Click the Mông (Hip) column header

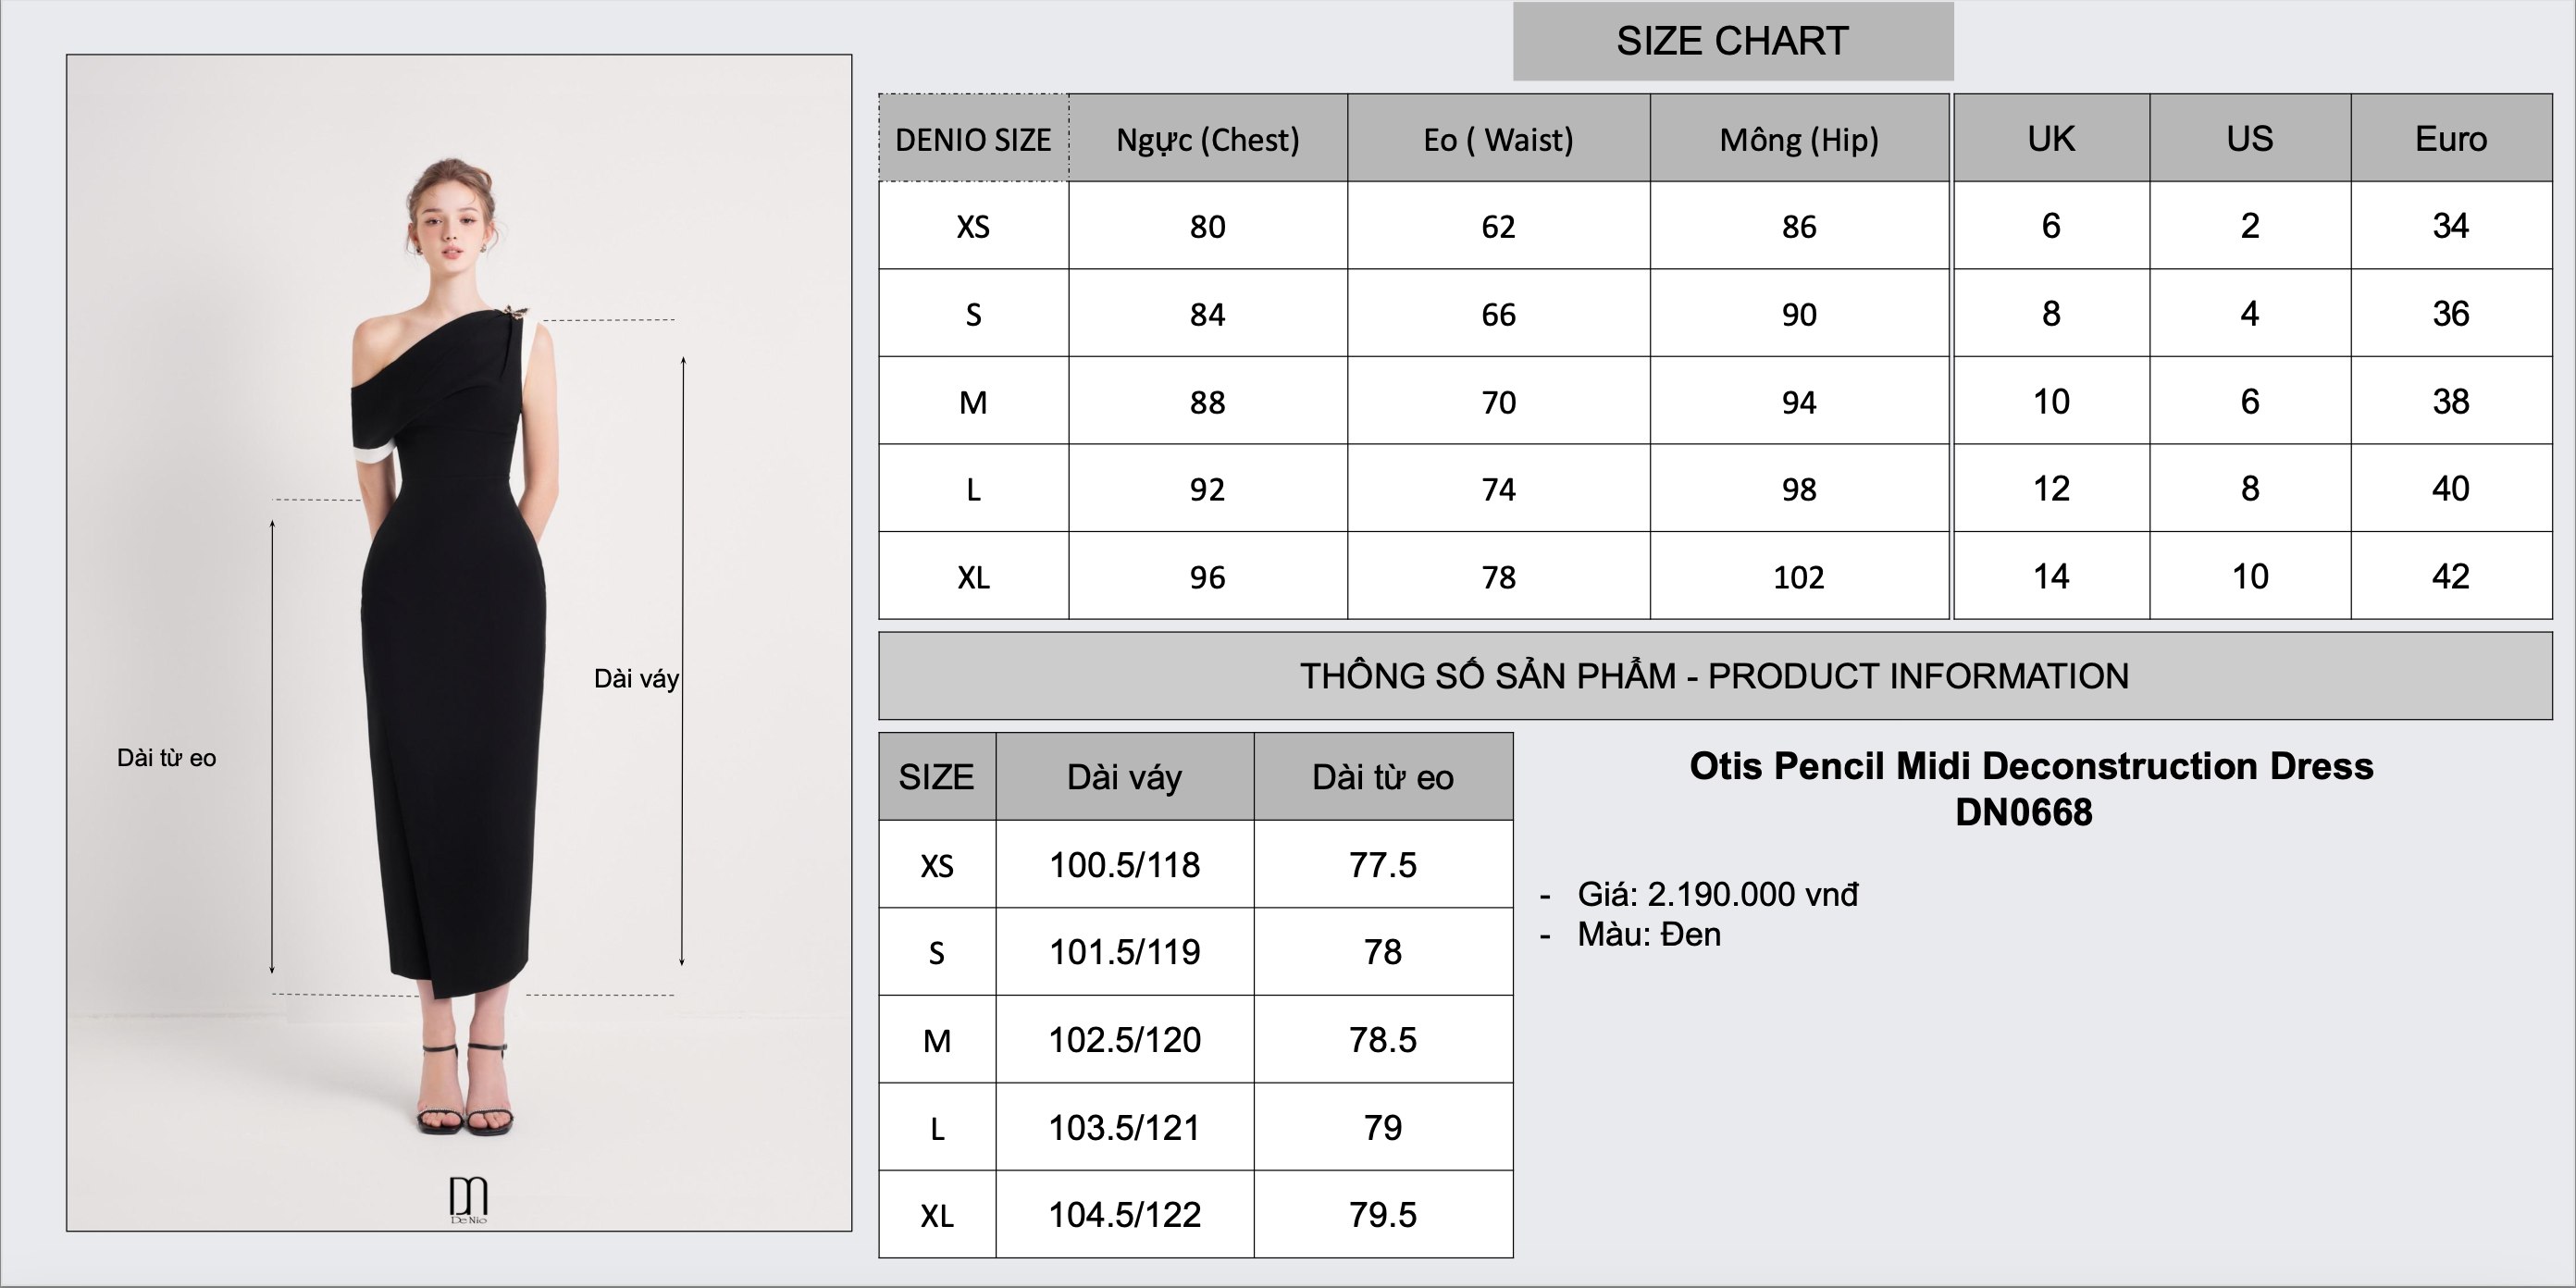[x=1798, y=139]
